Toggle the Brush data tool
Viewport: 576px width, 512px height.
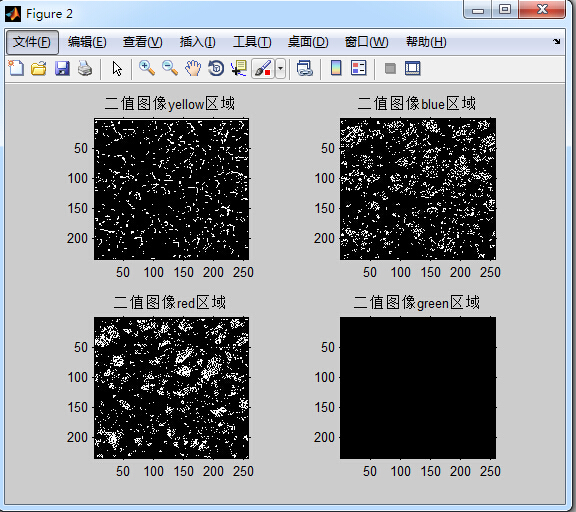click(263, 68)
